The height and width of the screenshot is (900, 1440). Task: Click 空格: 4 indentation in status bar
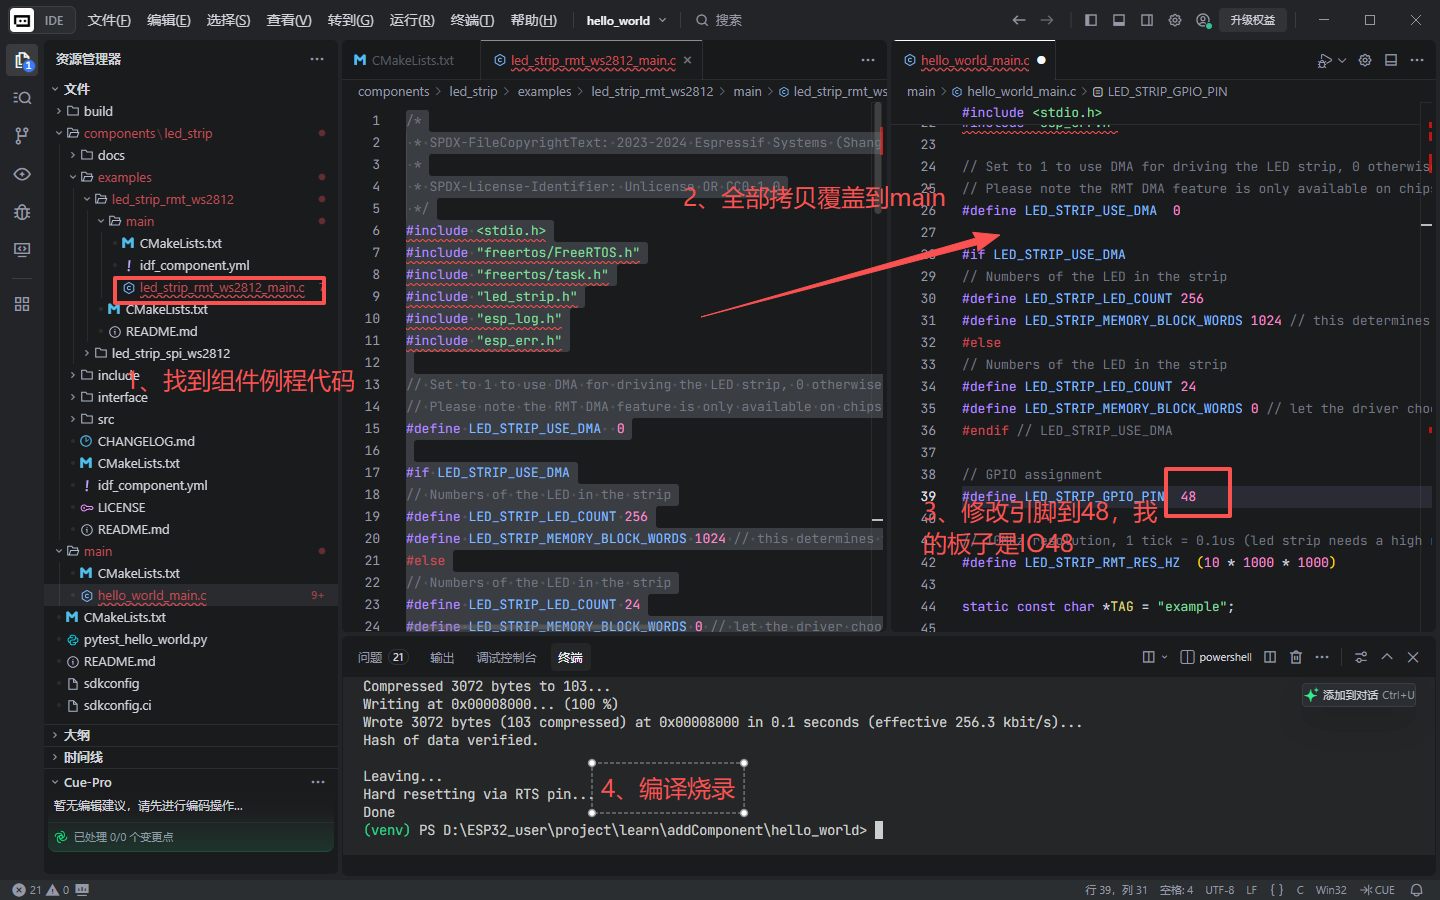[x=1176, y=890]
